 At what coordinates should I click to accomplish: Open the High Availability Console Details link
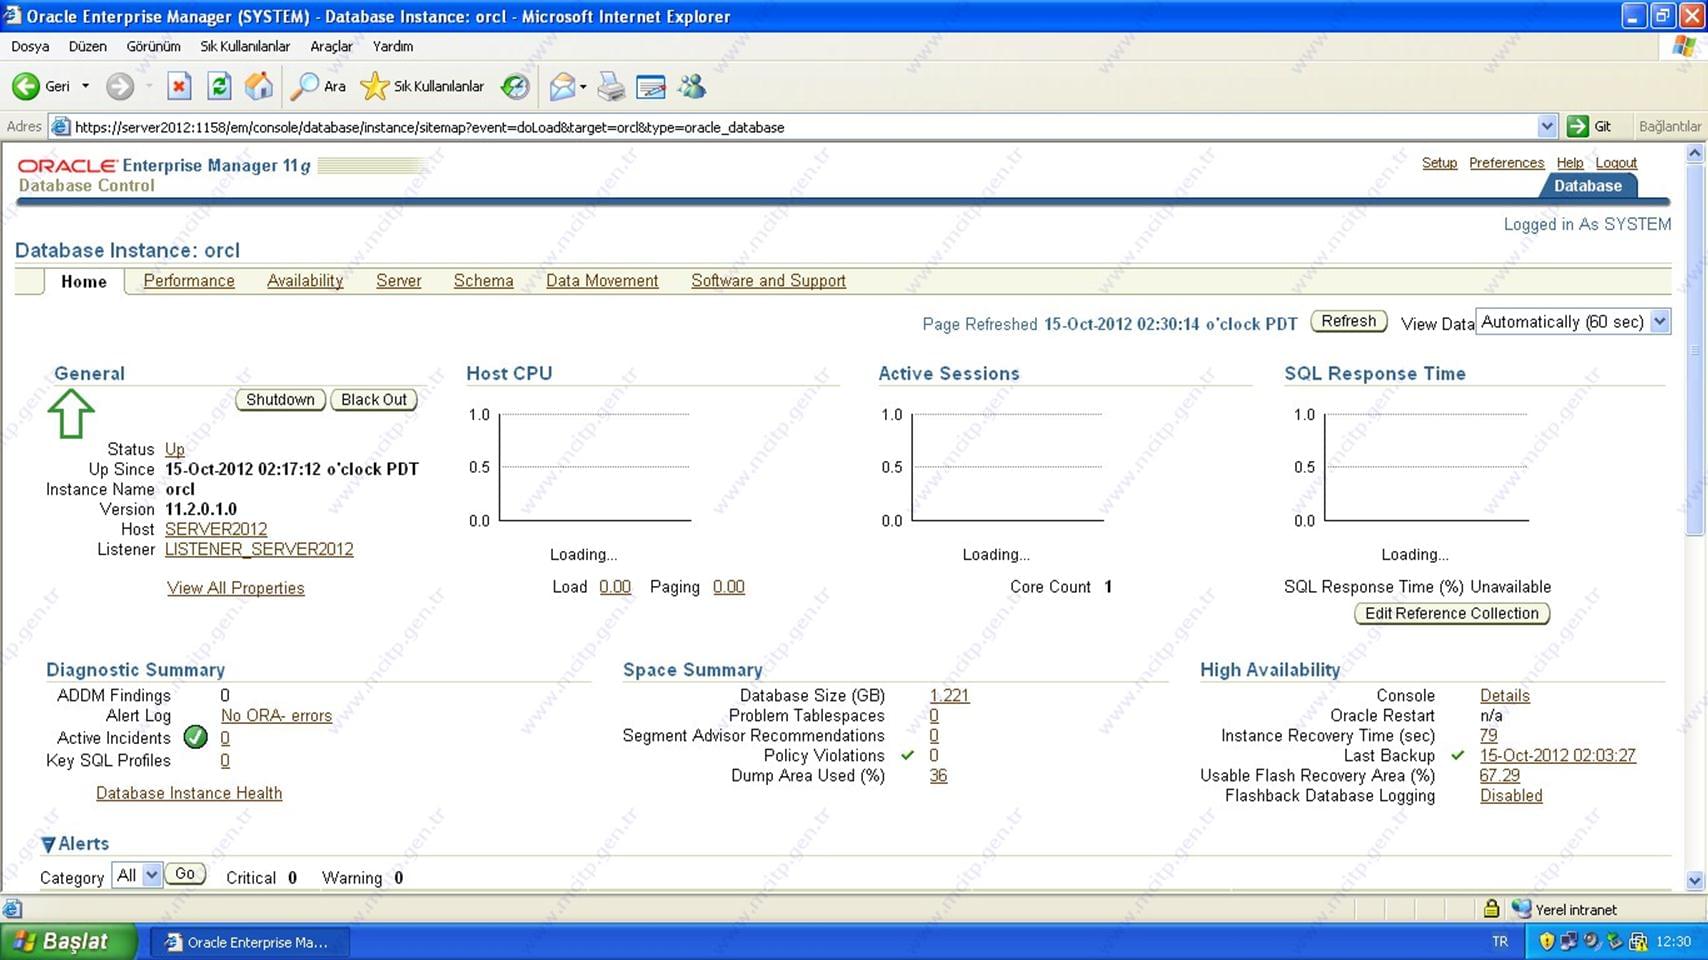click(1504, 696)
